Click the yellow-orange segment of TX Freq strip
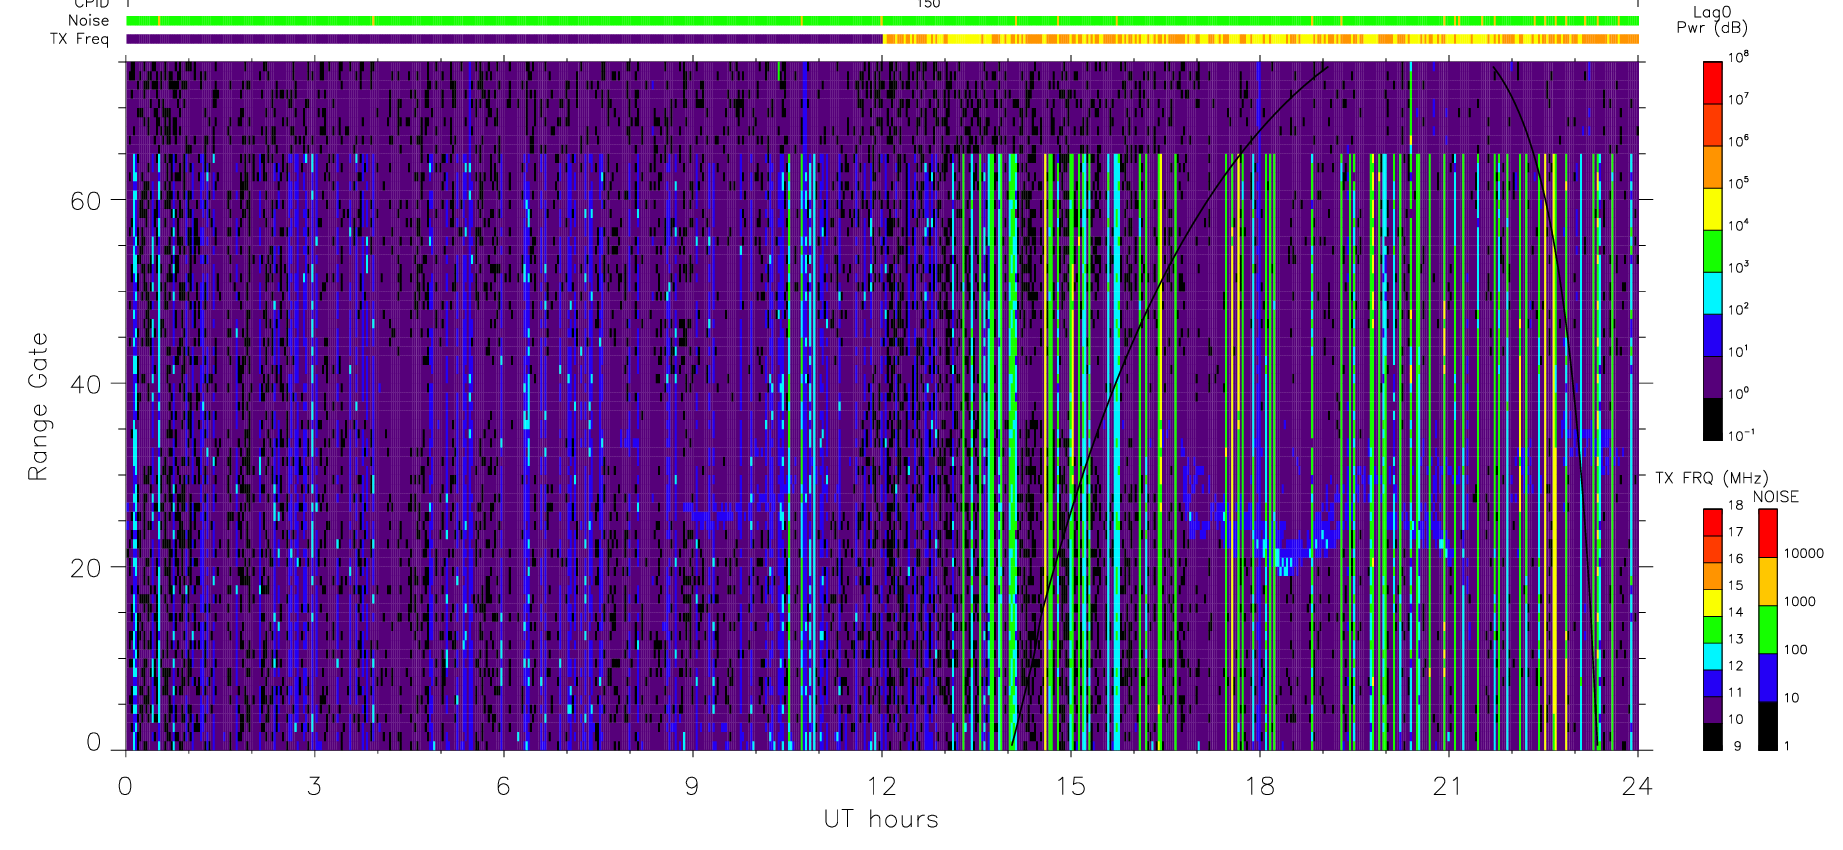Image resolution: width=1843 pixels, height=850 pixels. 1261,39
